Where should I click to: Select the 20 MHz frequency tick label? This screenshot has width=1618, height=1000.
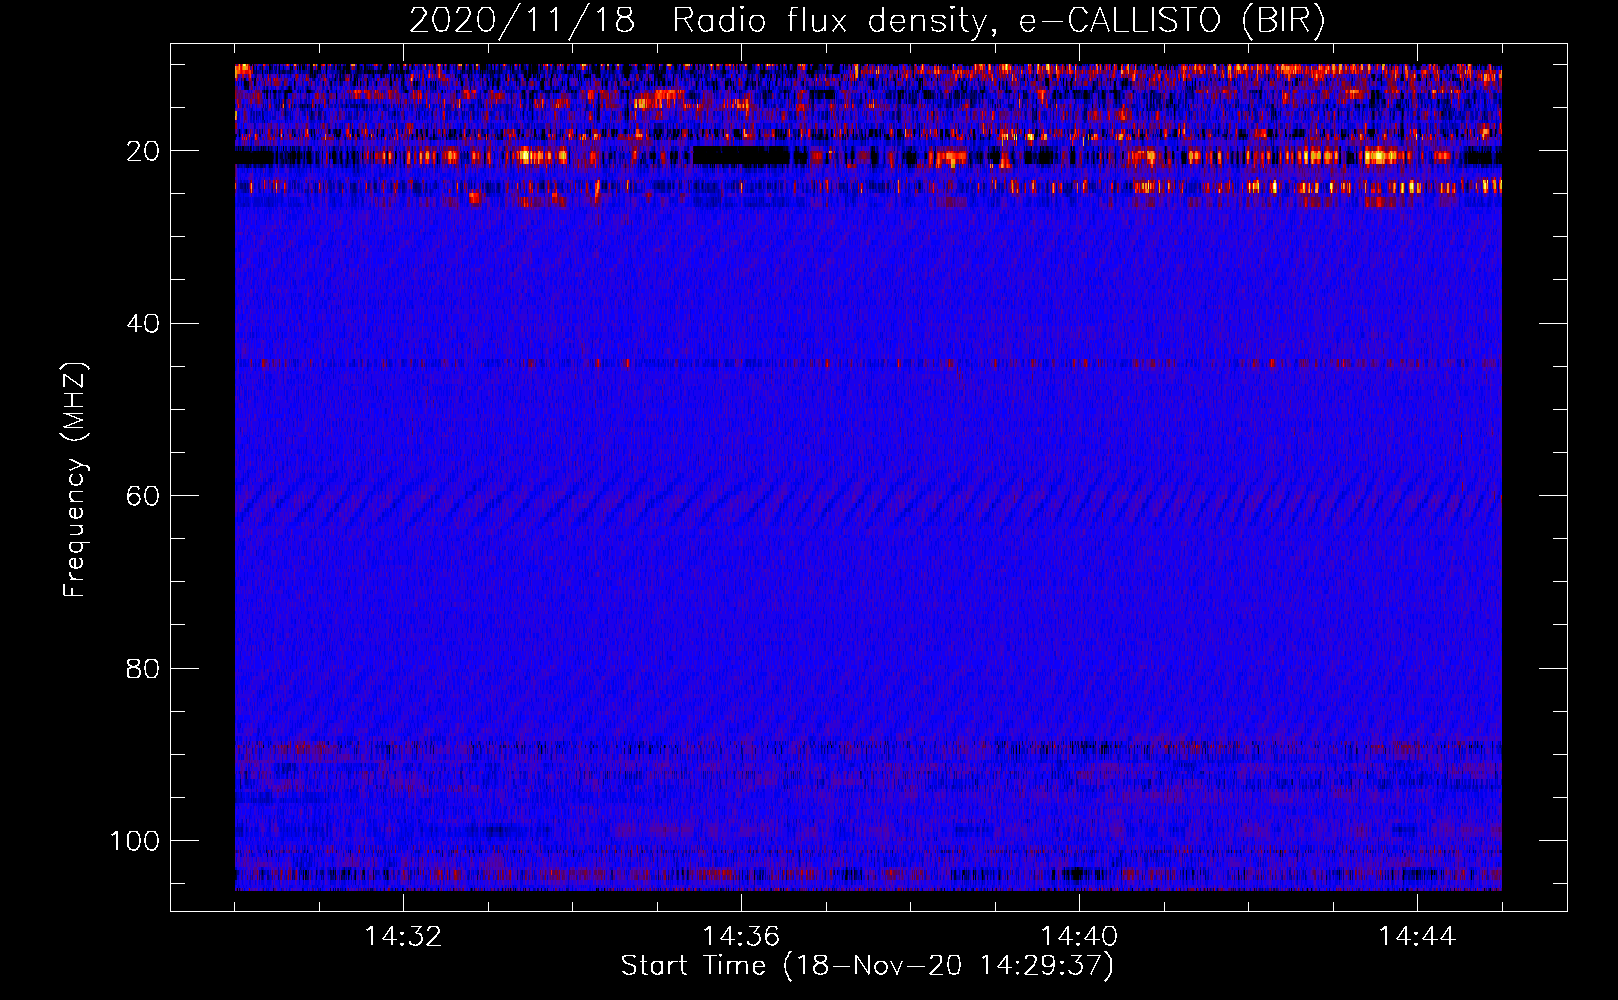pyautogui.click(x=143, y=151)
